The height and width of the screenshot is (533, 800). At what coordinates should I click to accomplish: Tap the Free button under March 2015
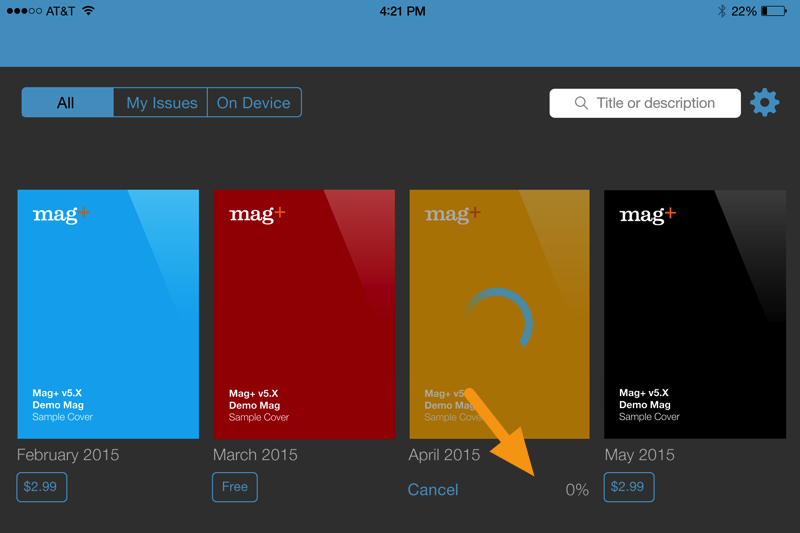[235, 487]
